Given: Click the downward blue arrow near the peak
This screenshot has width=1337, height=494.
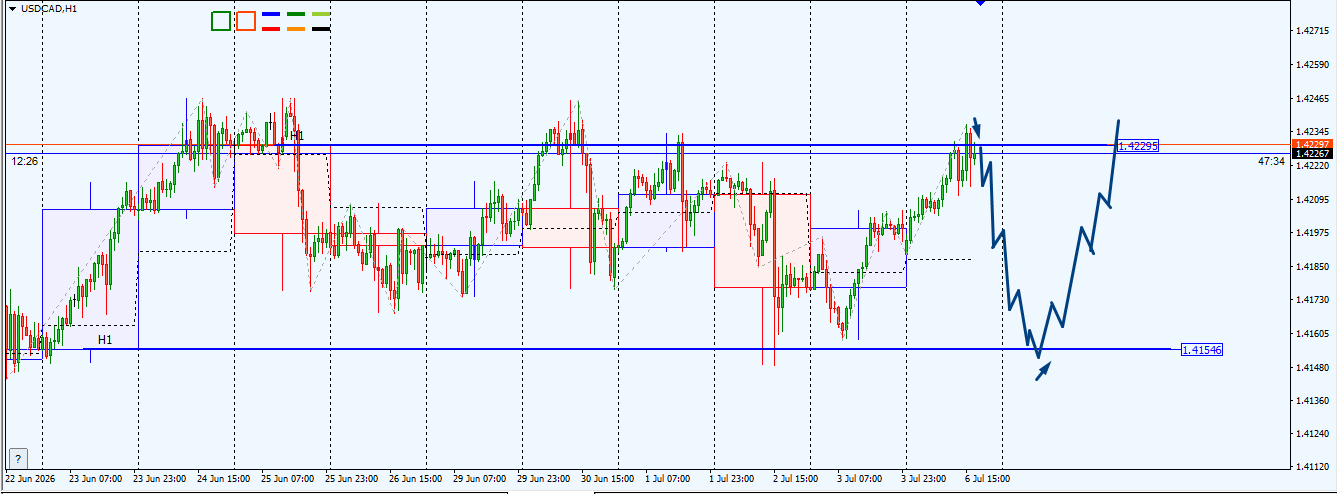Looking at the screenshot, I should click(977, 128).
